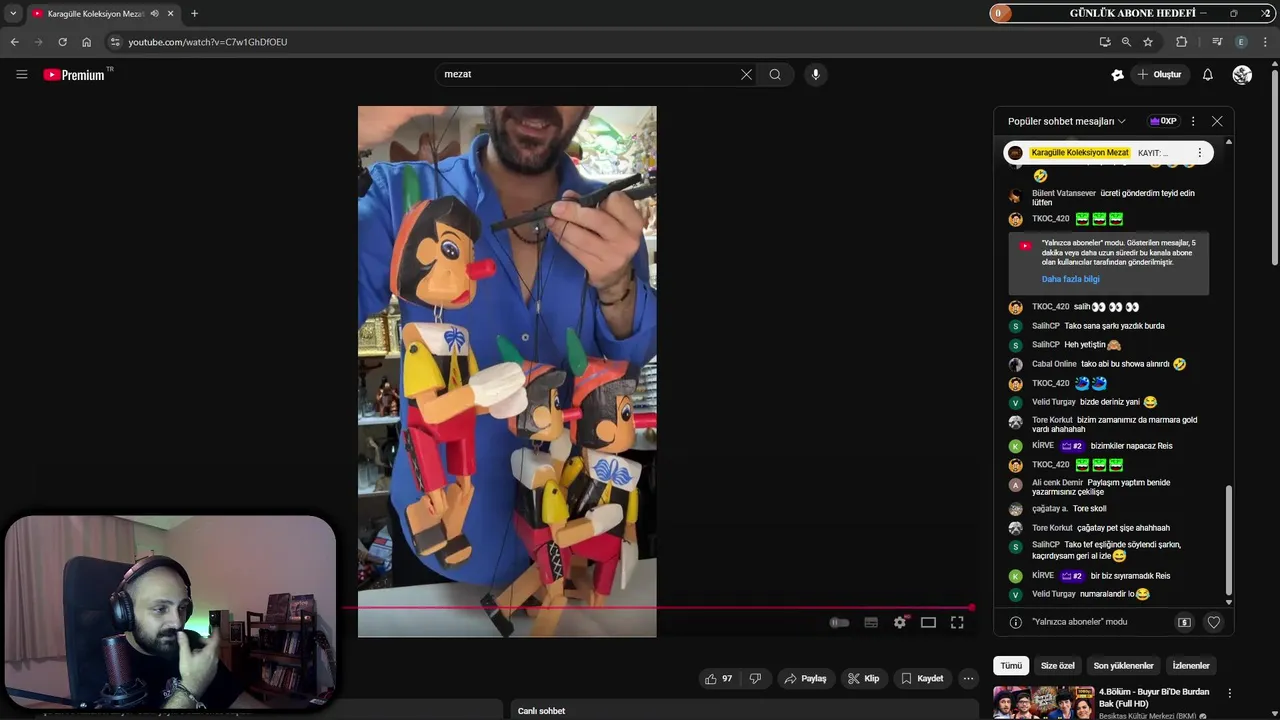Viewport: 1280px width, 720px height.
Task: Start voice search with microphone icon
Action: (x=815, y=74)
